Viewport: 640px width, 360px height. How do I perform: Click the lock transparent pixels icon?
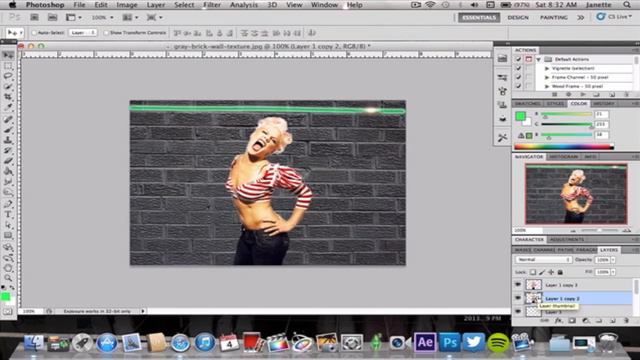click(x=533, y=272)
